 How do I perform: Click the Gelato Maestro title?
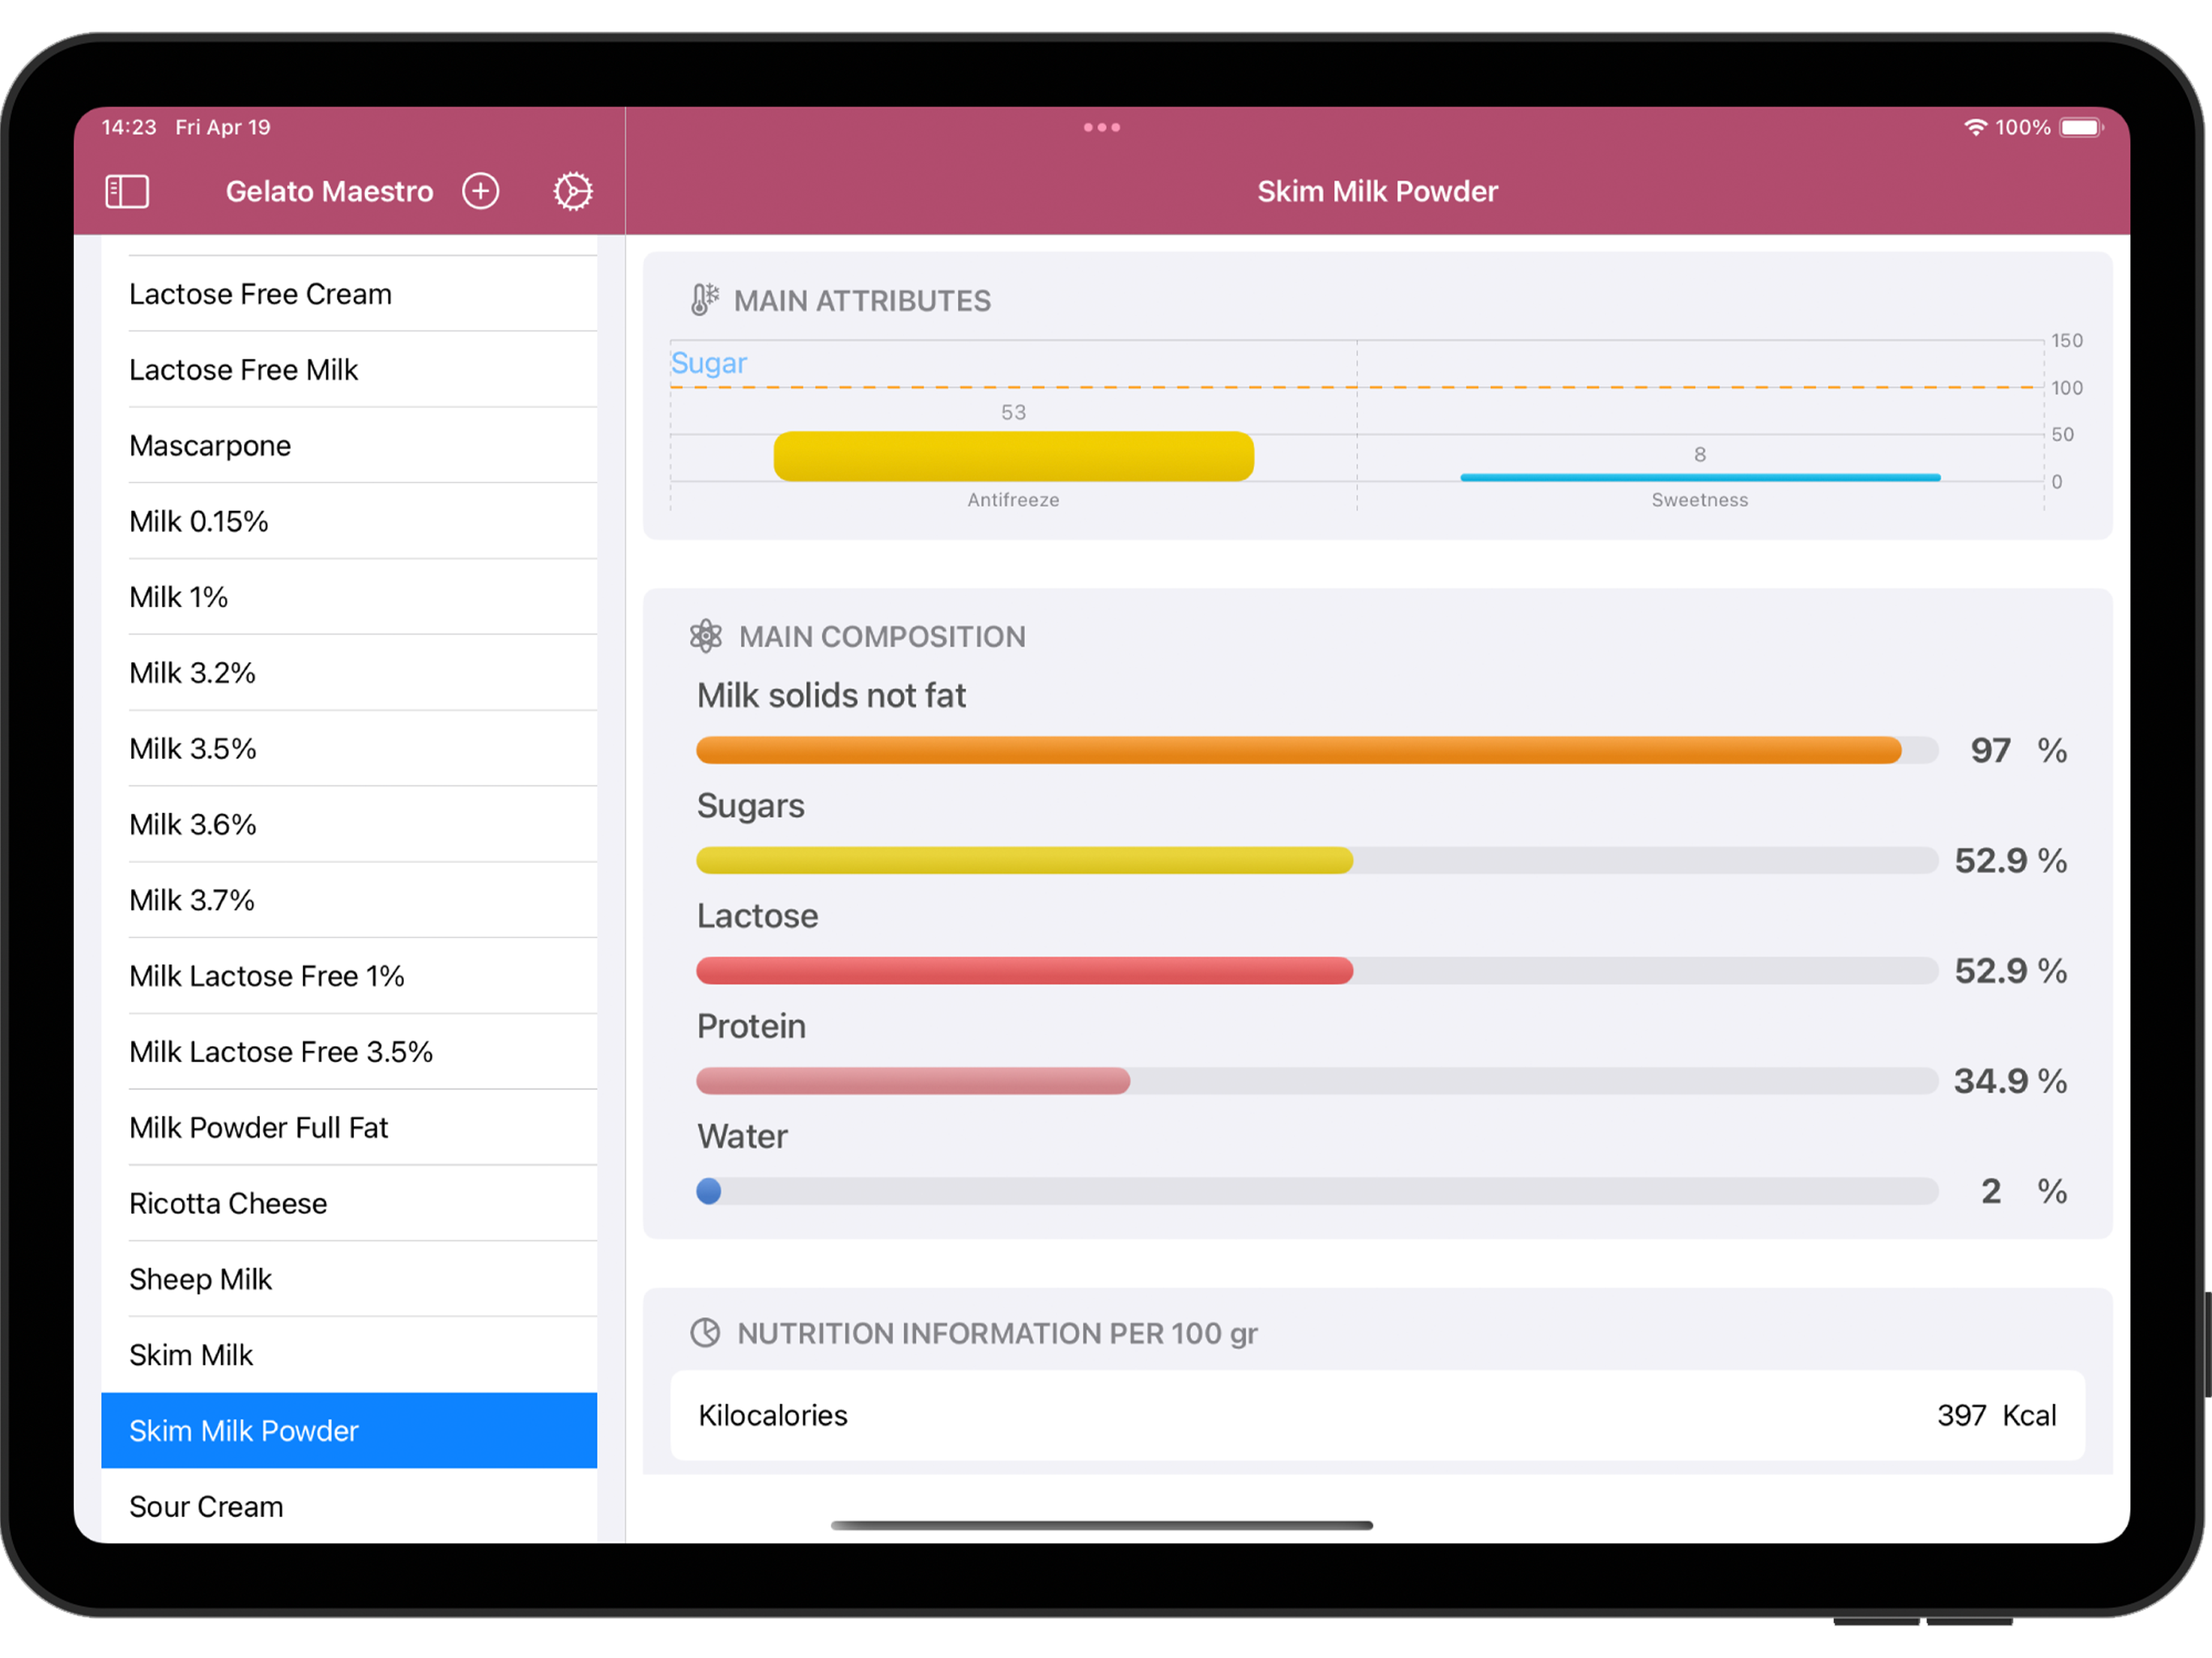[x=329, y=191]
